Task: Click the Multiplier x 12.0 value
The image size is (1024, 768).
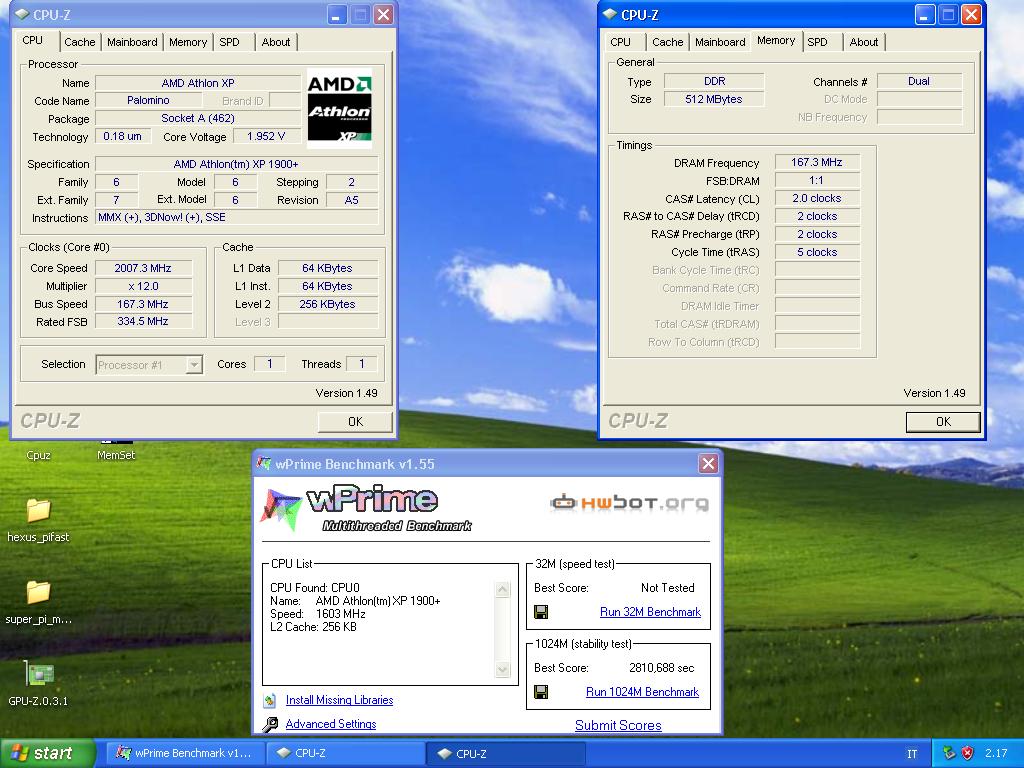Action: click(x=143, y=286)
